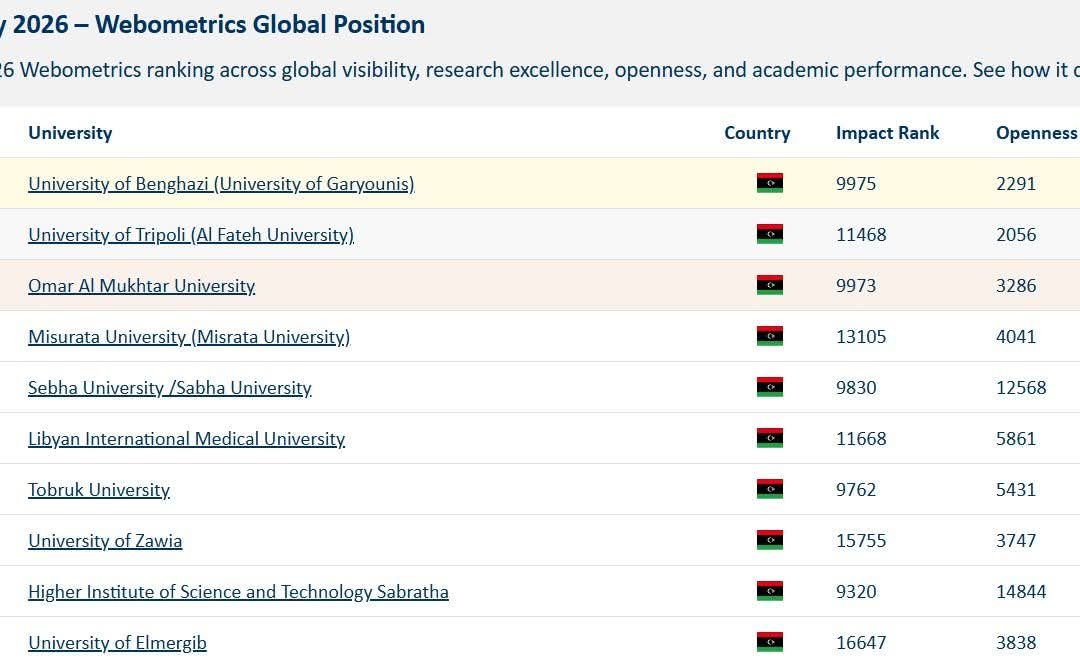
Task: Select openness value 5431
Action: click(x=1016, y=490)
